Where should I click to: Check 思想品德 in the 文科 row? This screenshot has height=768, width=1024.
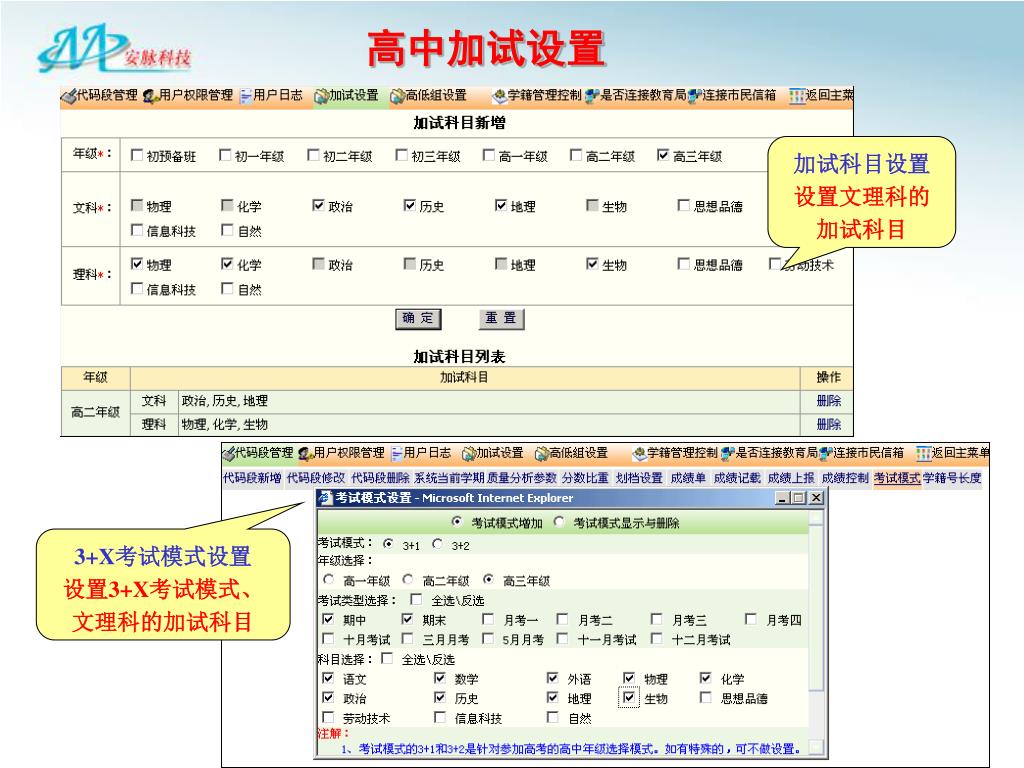coord(683,205)
